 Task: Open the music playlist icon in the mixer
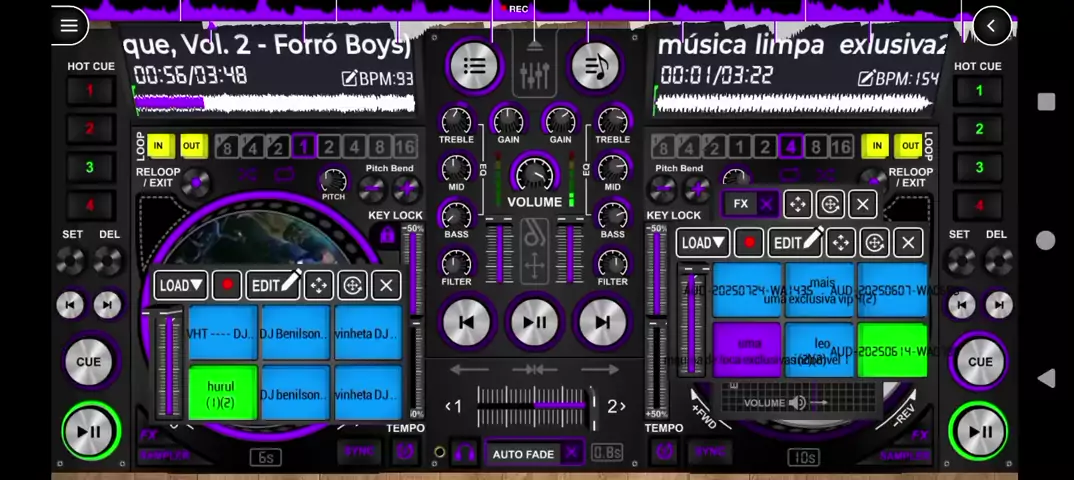[595, 66]
